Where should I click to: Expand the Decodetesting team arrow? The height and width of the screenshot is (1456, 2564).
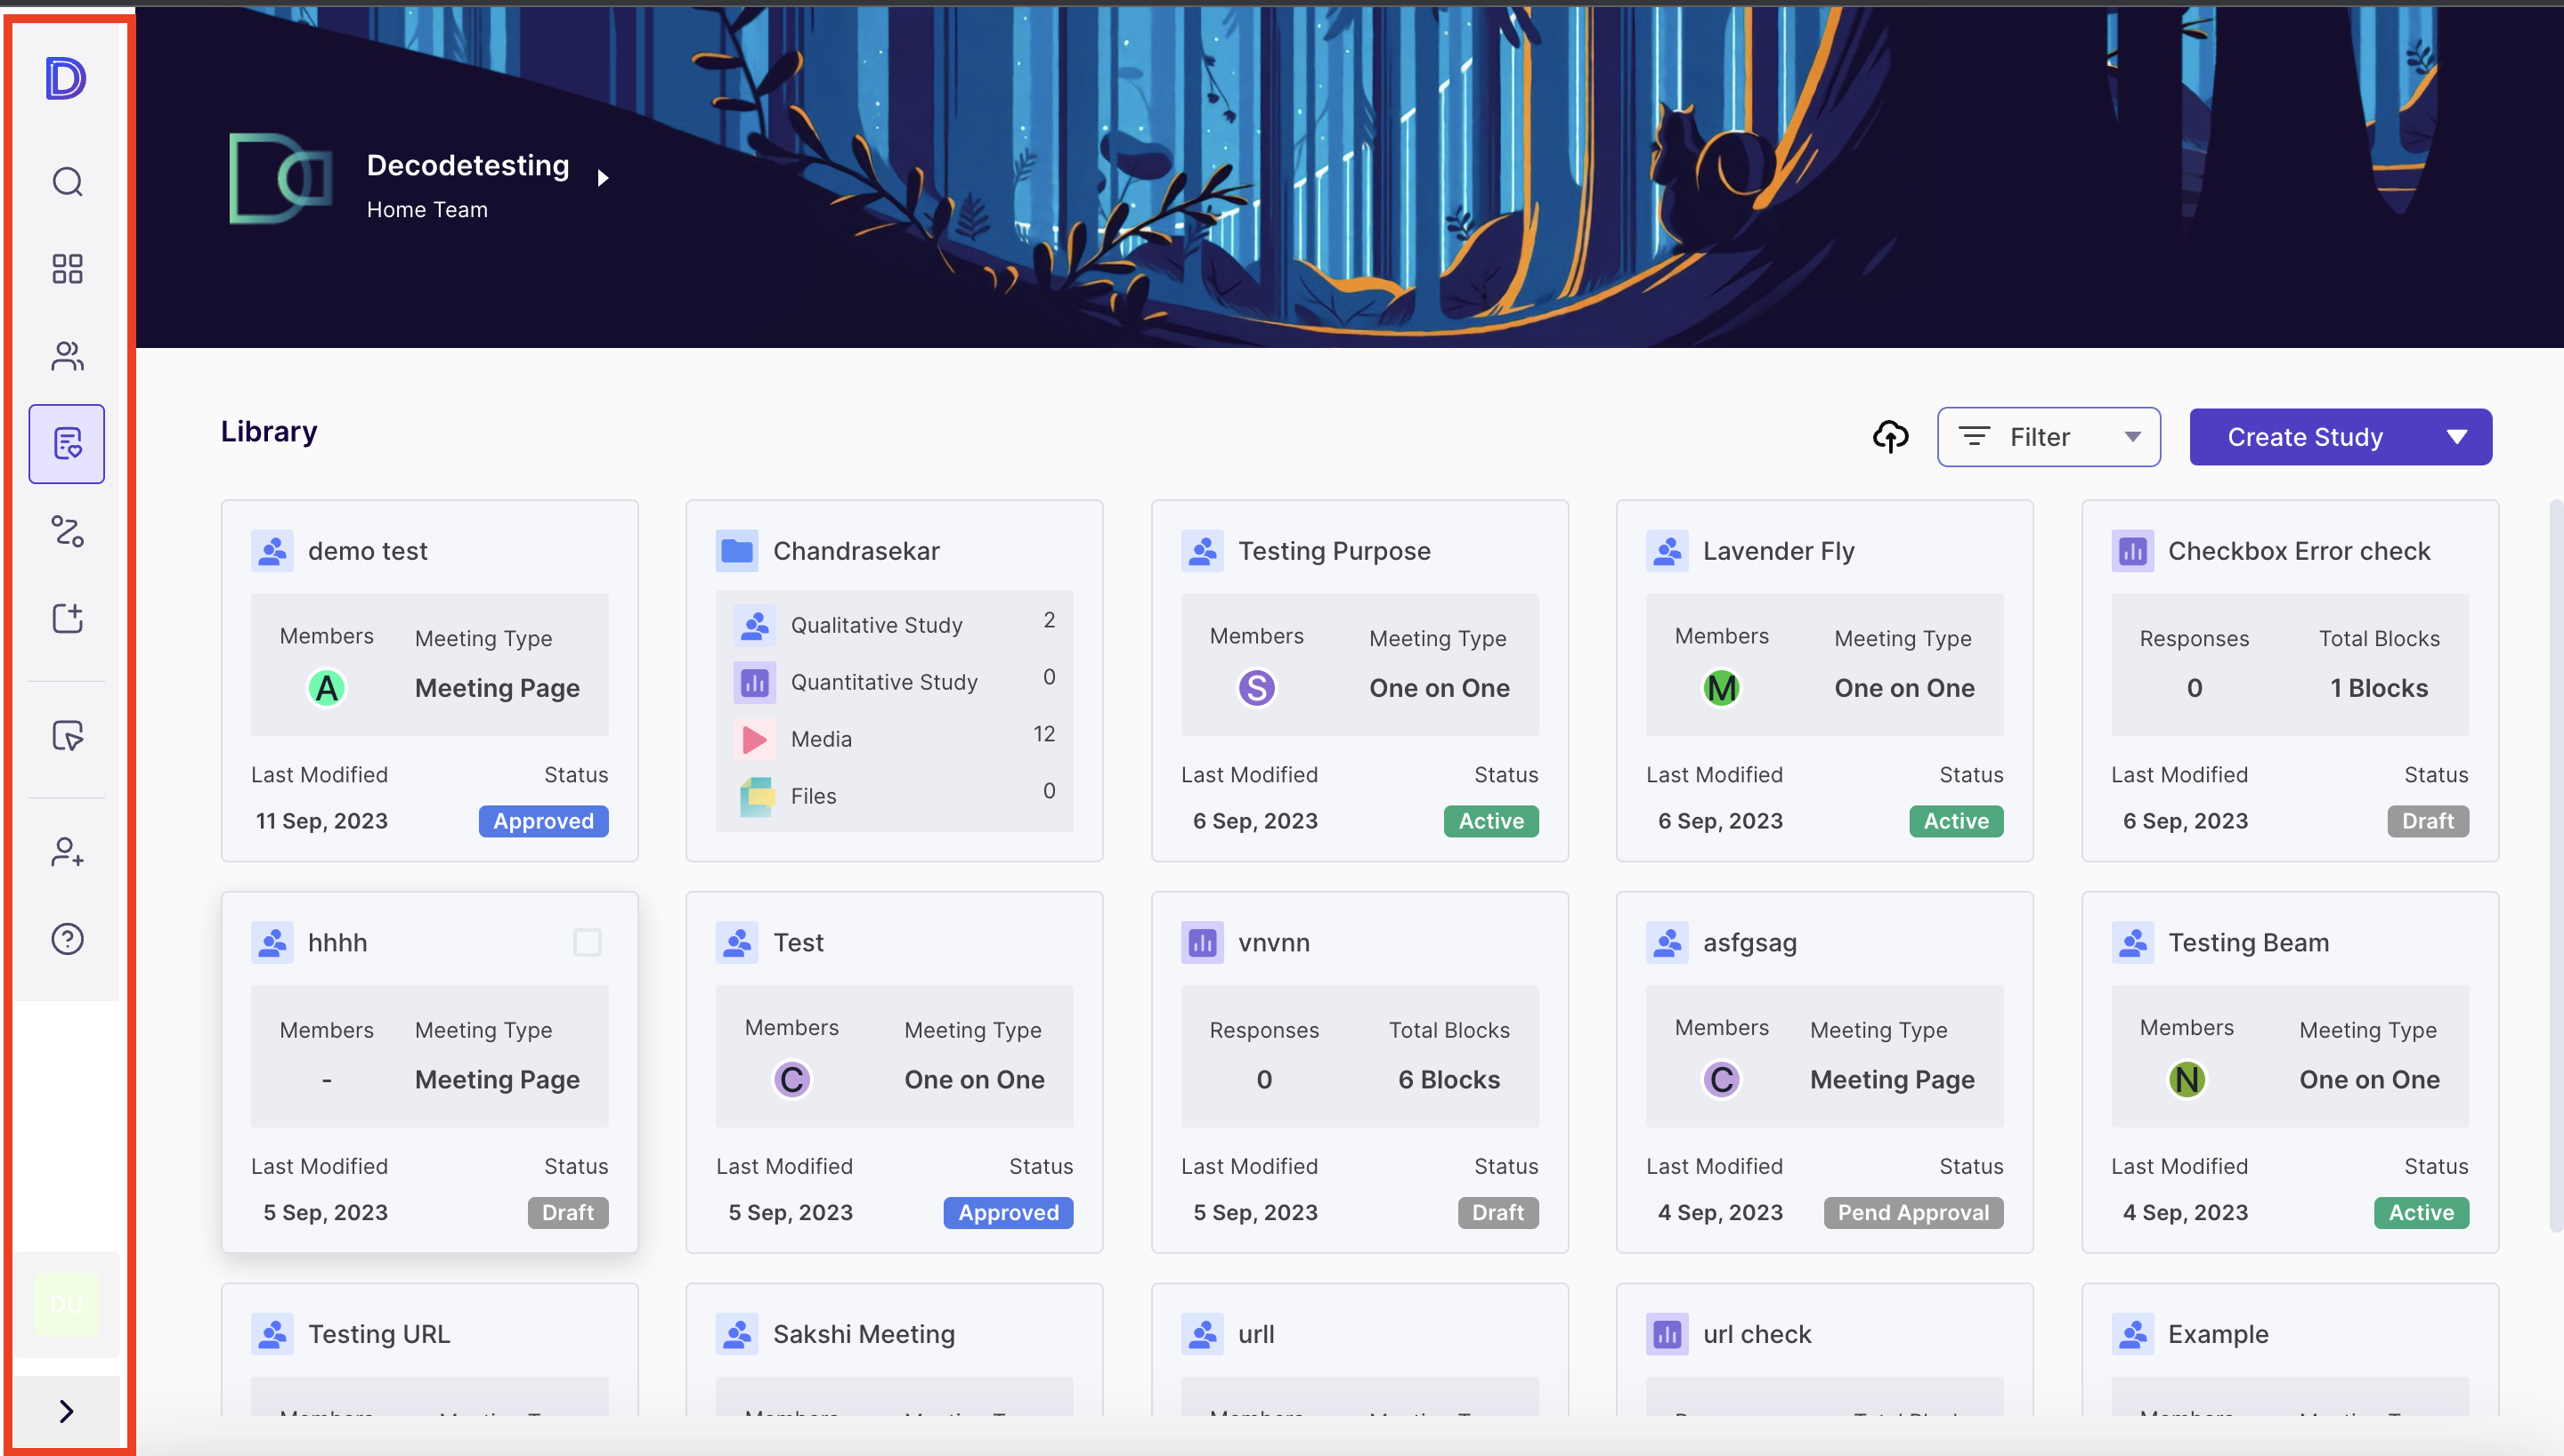603,178
